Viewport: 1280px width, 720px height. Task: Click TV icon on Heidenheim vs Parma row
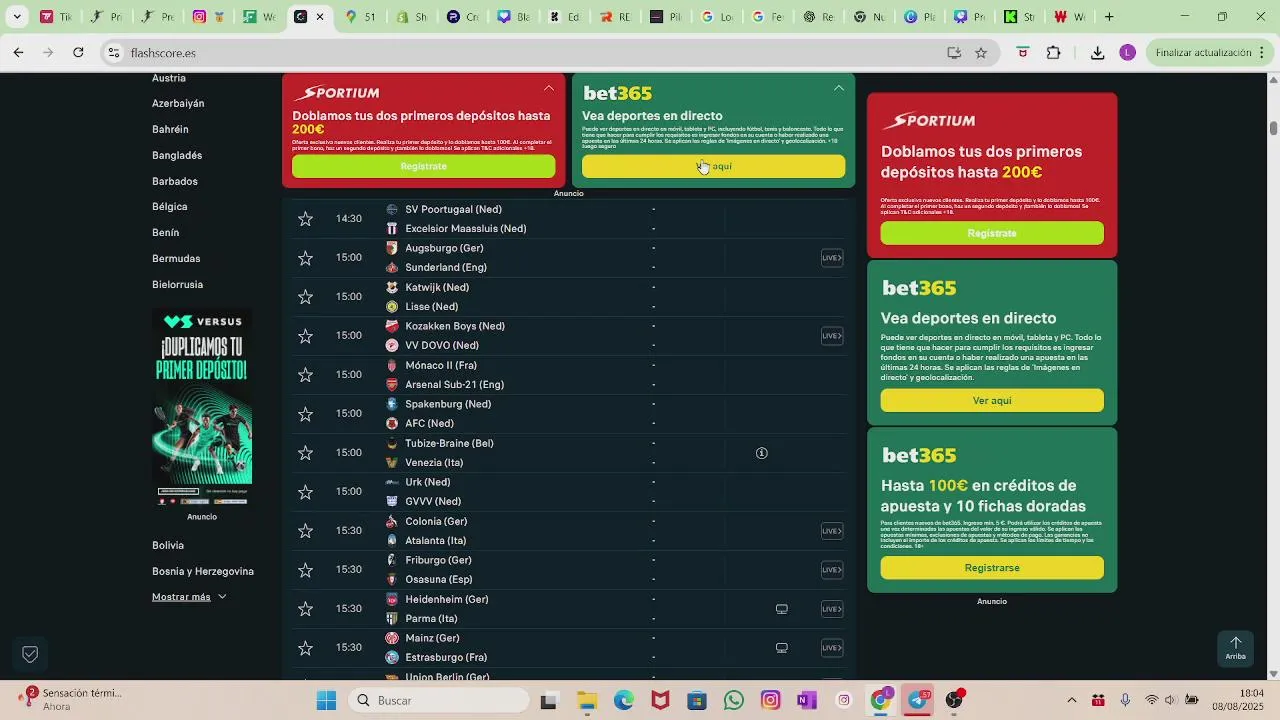click(782, 609)
